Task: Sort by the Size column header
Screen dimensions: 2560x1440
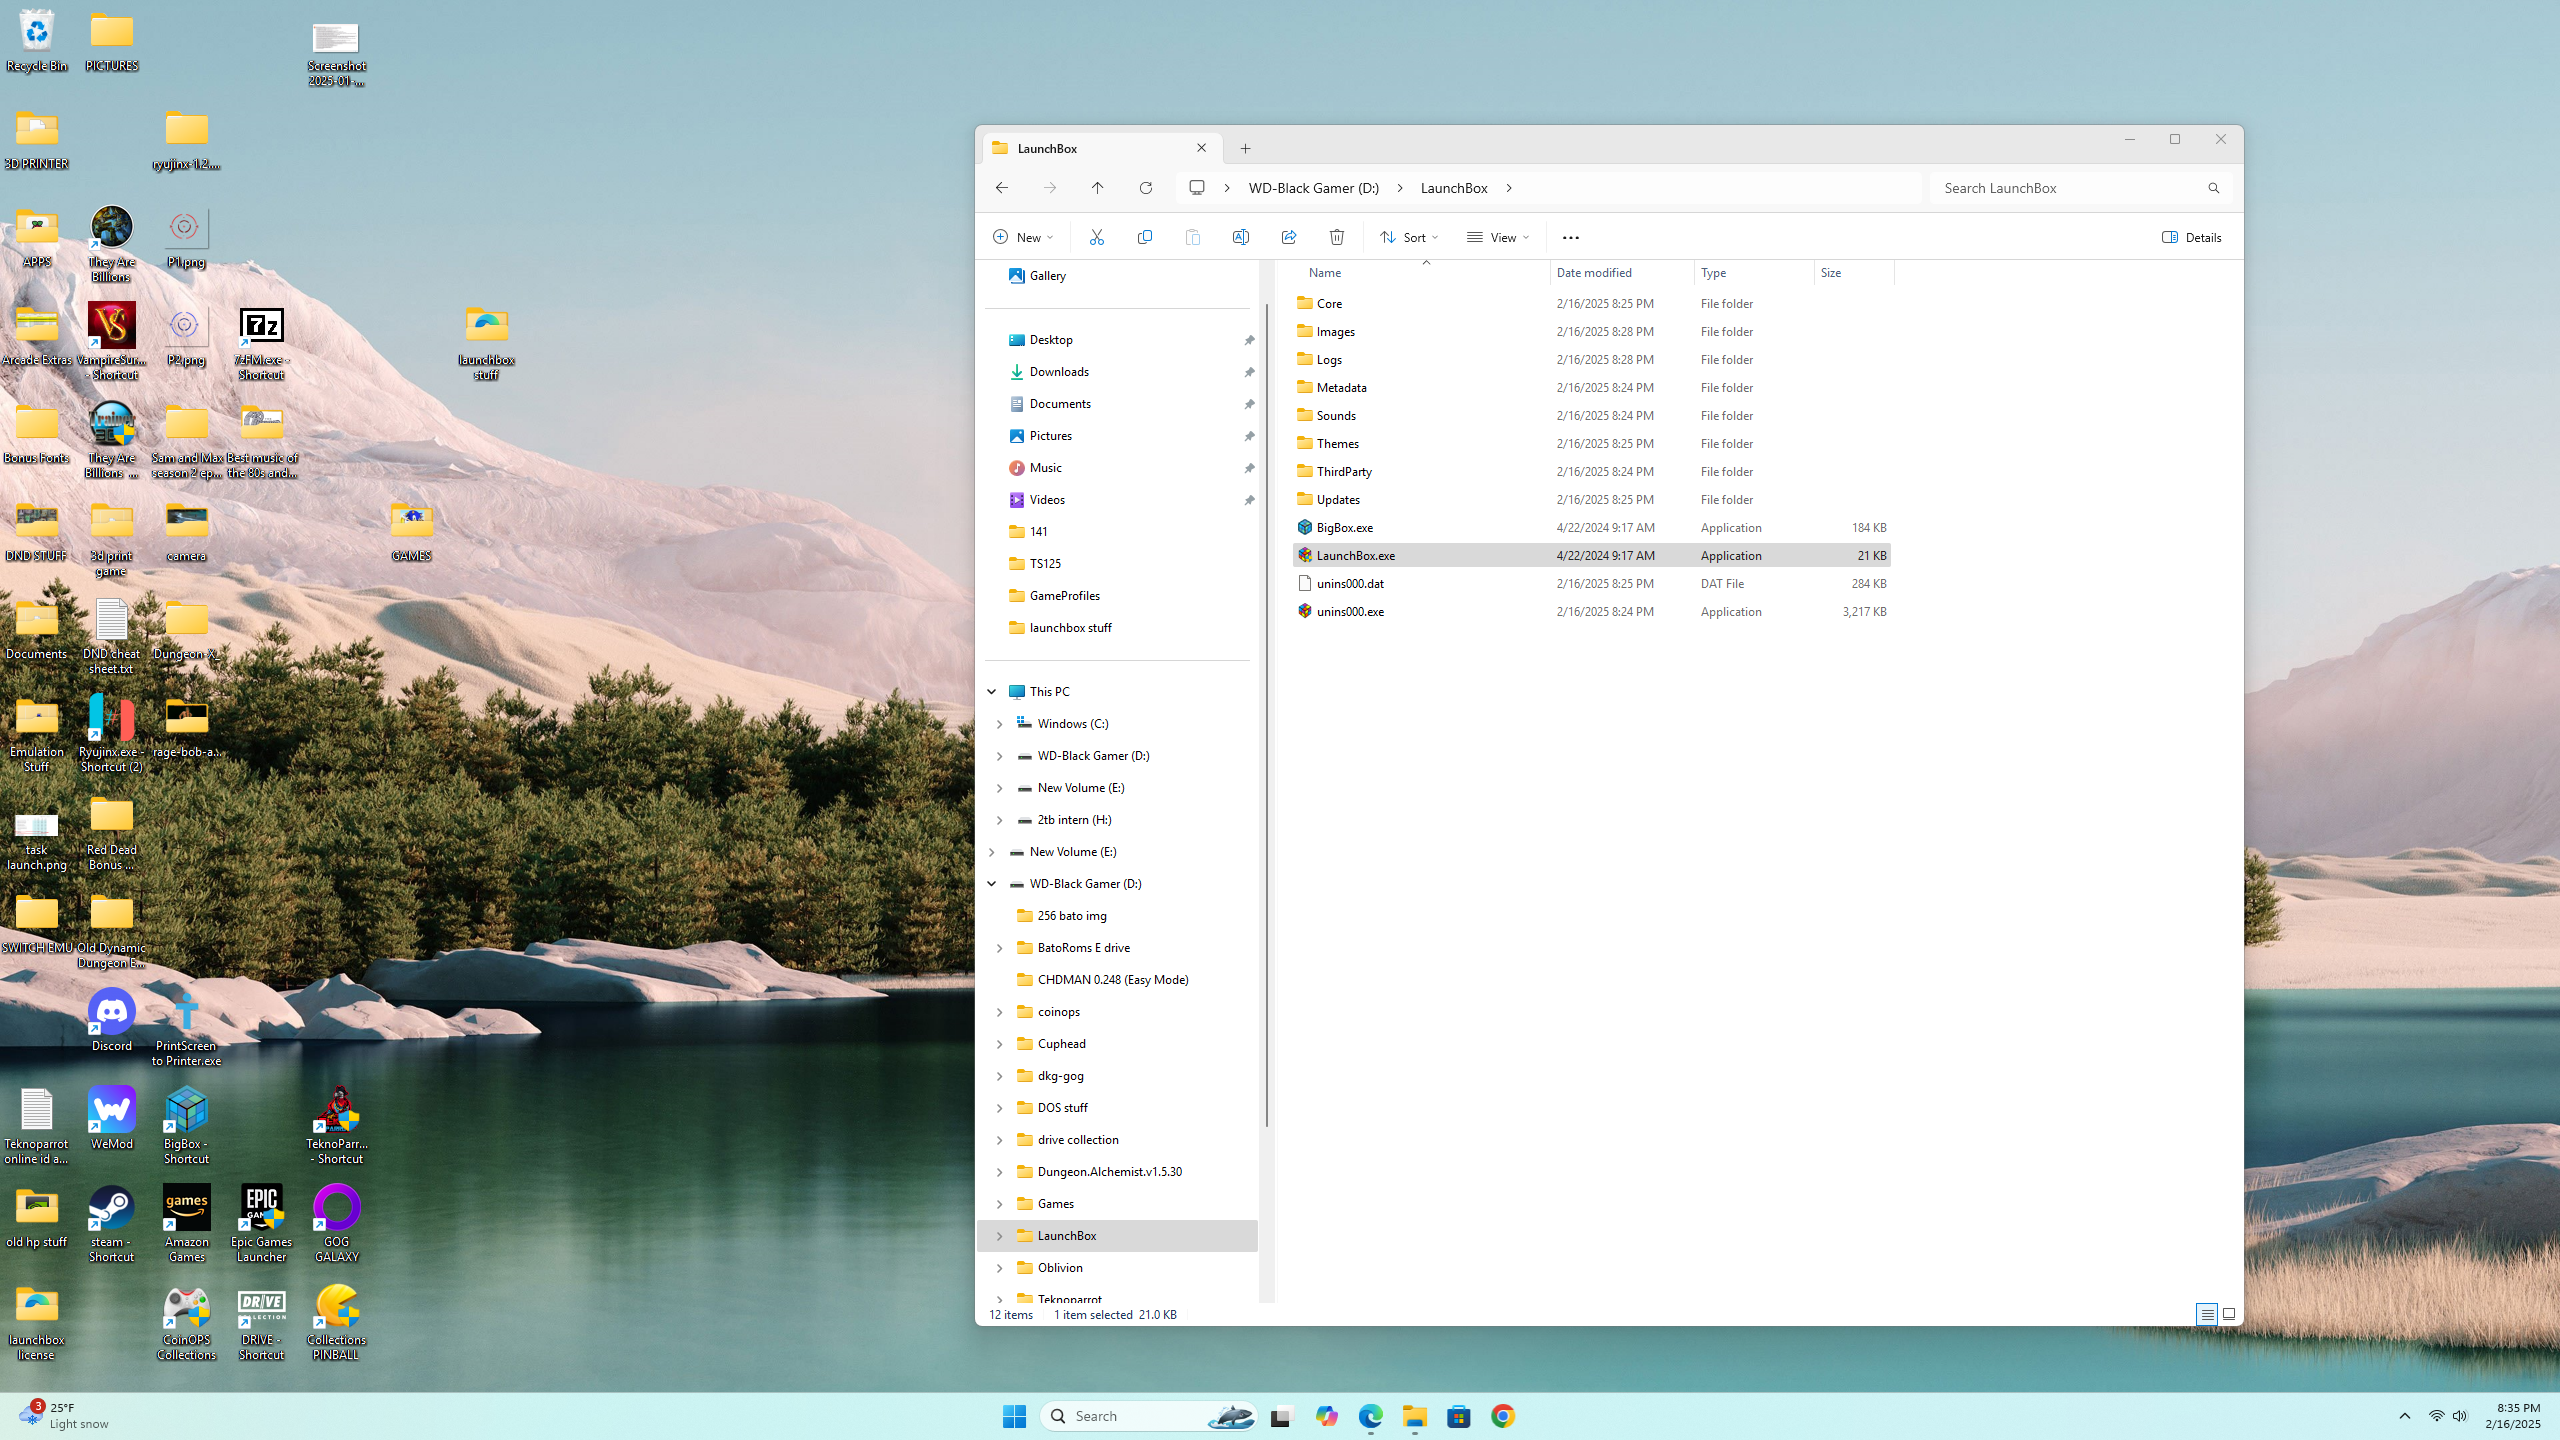Action: pyautogui.click(x=1854, y=273)
